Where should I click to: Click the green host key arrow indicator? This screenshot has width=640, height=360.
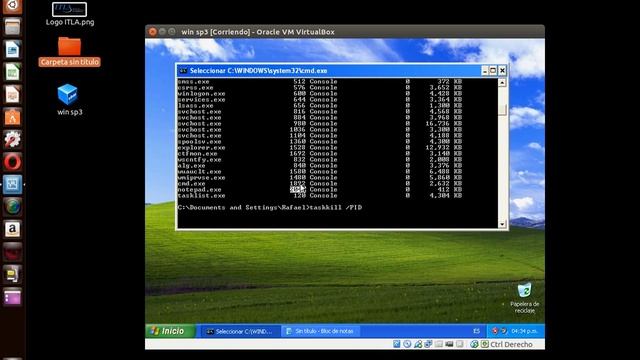pyautogui.click(x=484, y=344)
